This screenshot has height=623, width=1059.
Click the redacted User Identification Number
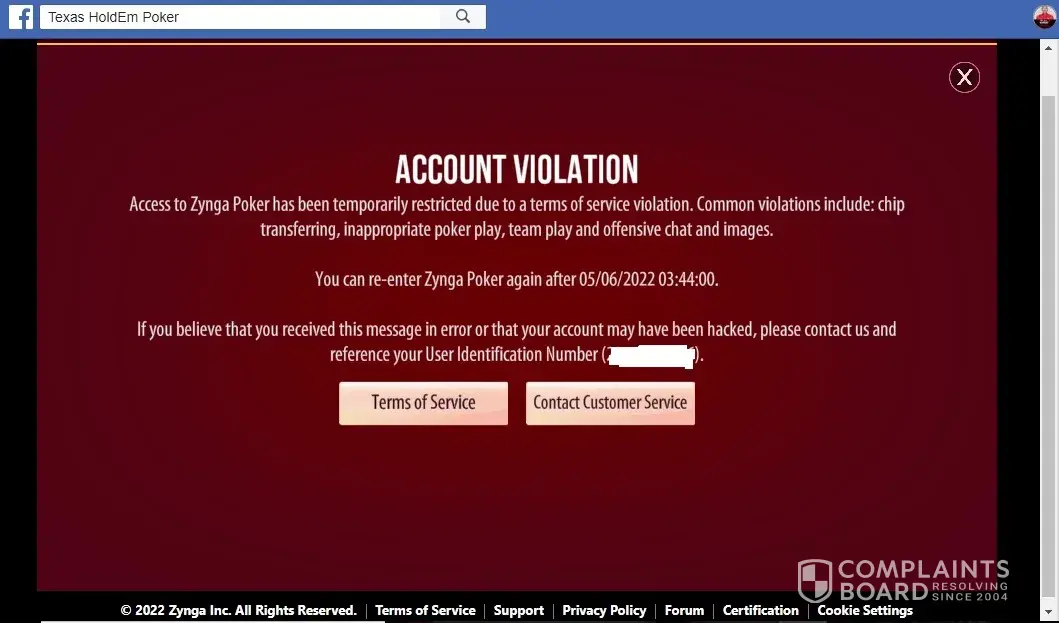tap(650, 355)
